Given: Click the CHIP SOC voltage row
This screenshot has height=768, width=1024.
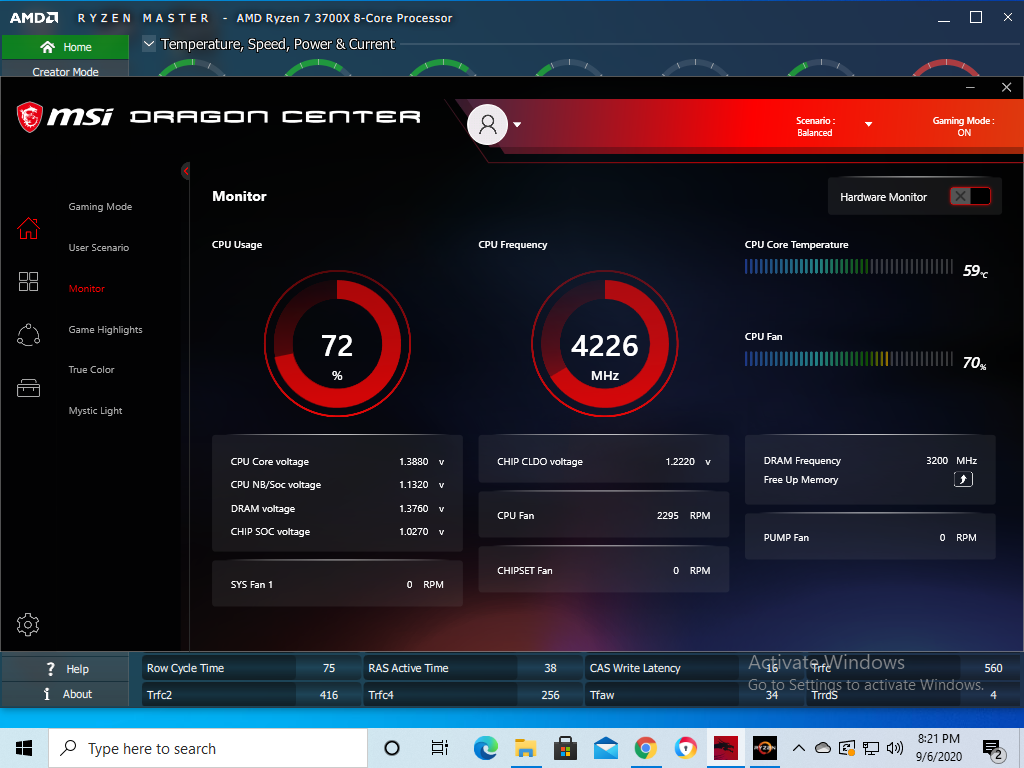Looking at the screenshot, I should coord(337,532).
